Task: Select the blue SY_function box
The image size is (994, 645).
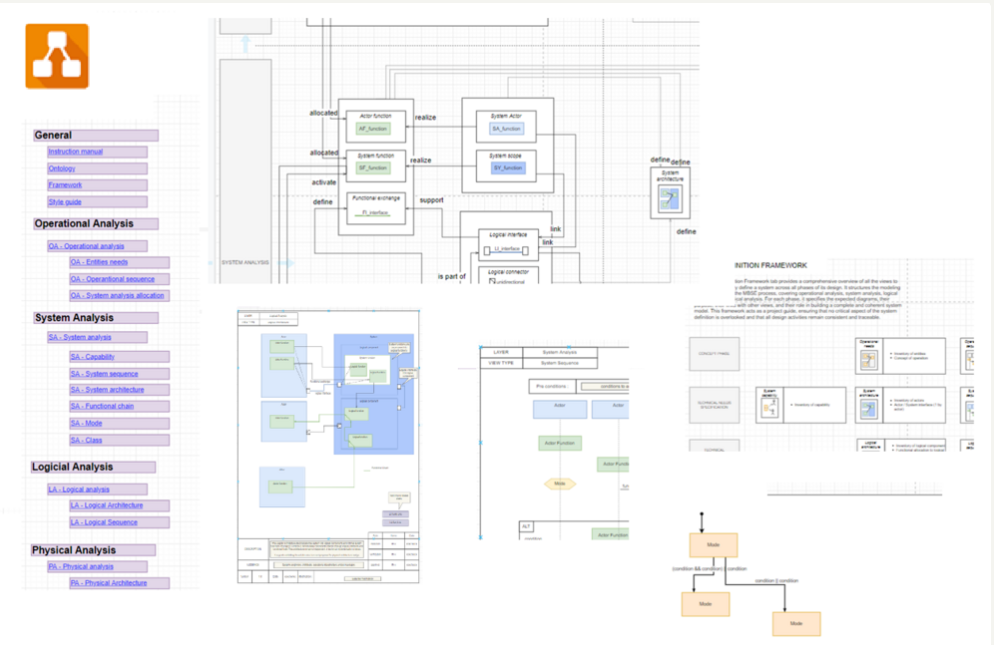Action: pyautogui.click(x=508, y=168)
